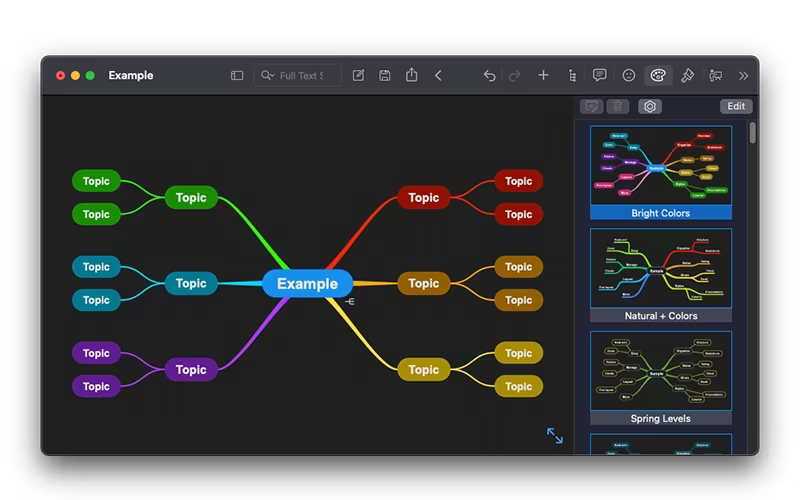
Task: Select the teal main Topic node
Action: [x=191, y=283]
